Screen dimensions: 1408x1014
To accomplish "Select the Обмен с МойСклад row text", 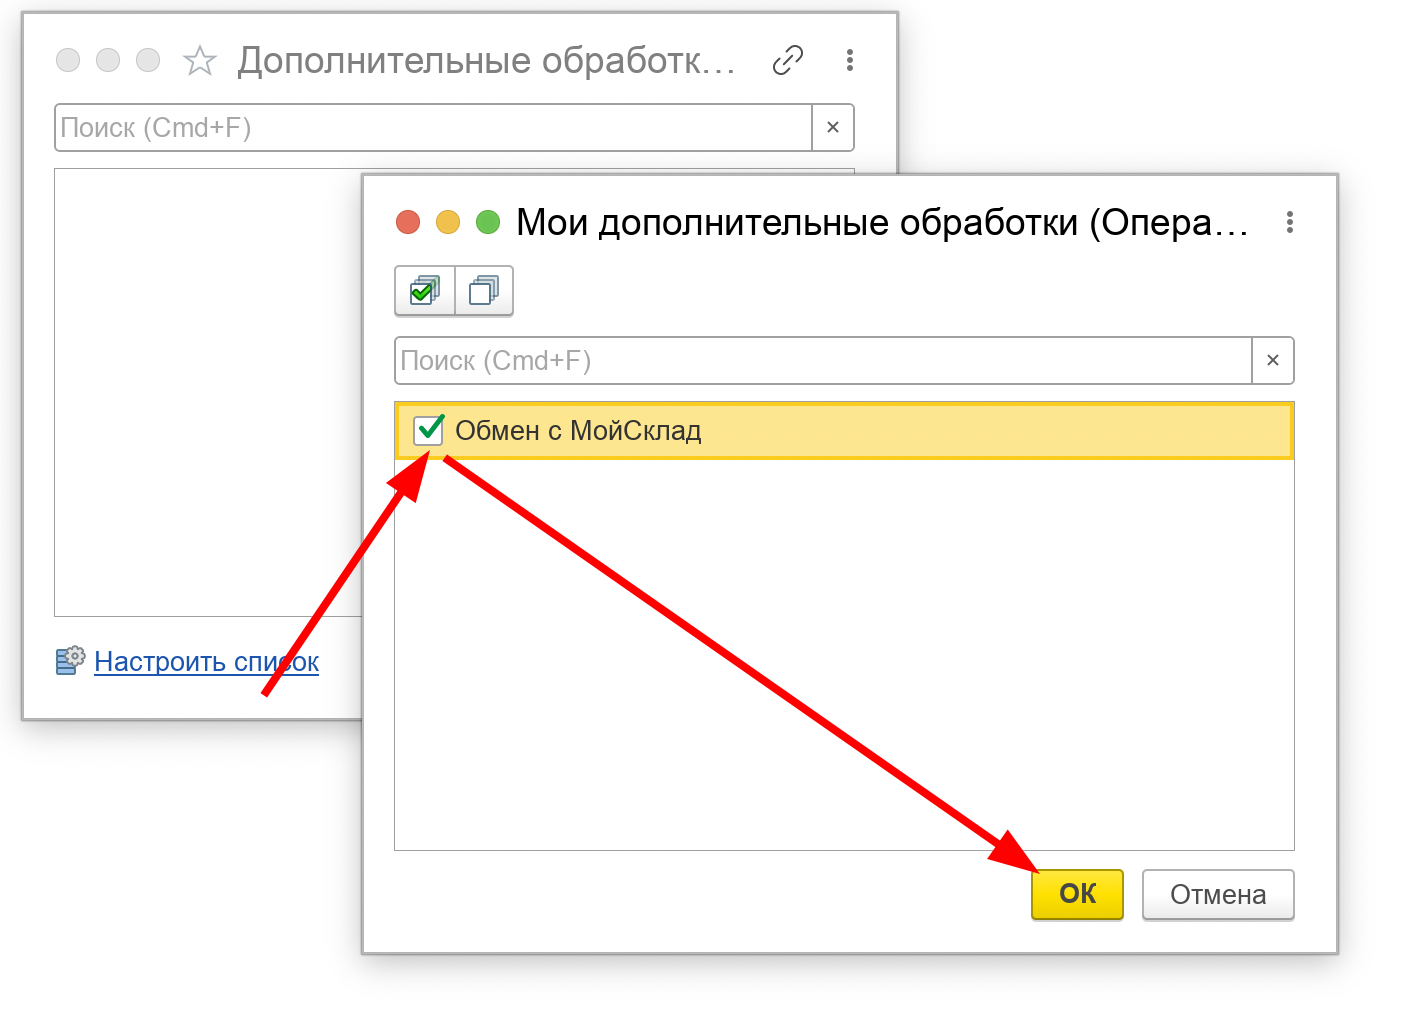I will click(x=578, y=431).
